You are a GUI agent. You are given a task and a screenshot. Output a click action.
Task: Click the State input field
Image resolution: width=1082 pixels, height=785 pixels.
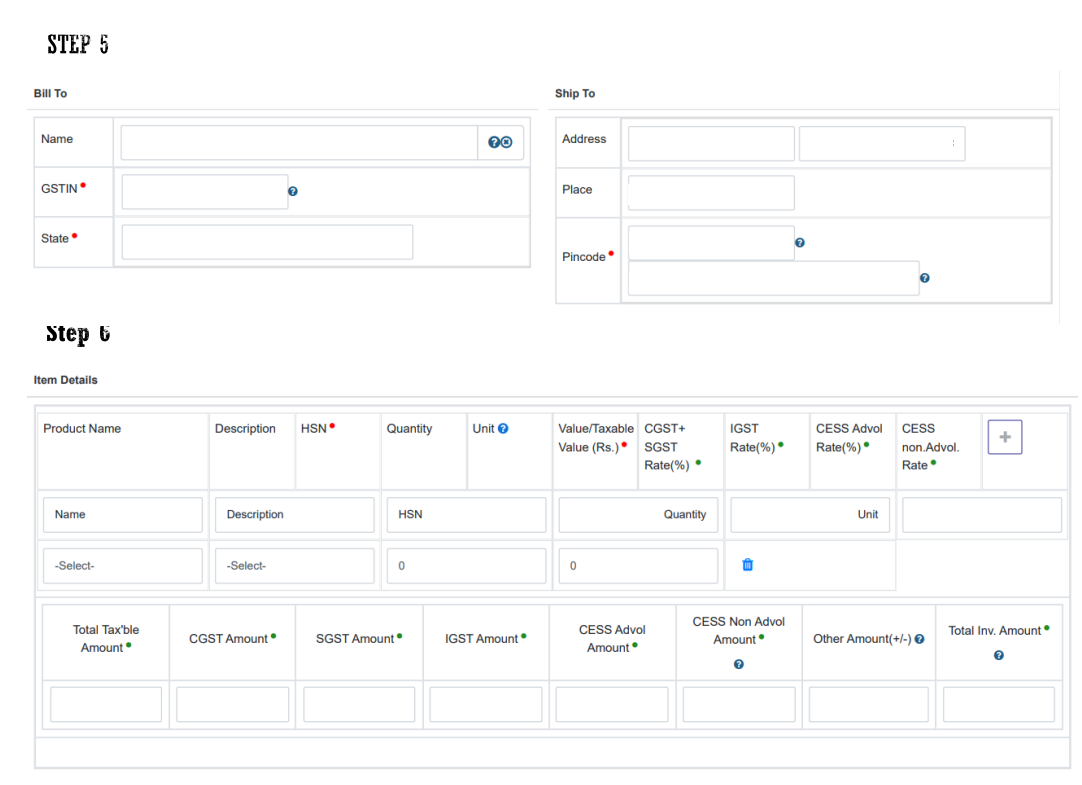tap(267, 242)
